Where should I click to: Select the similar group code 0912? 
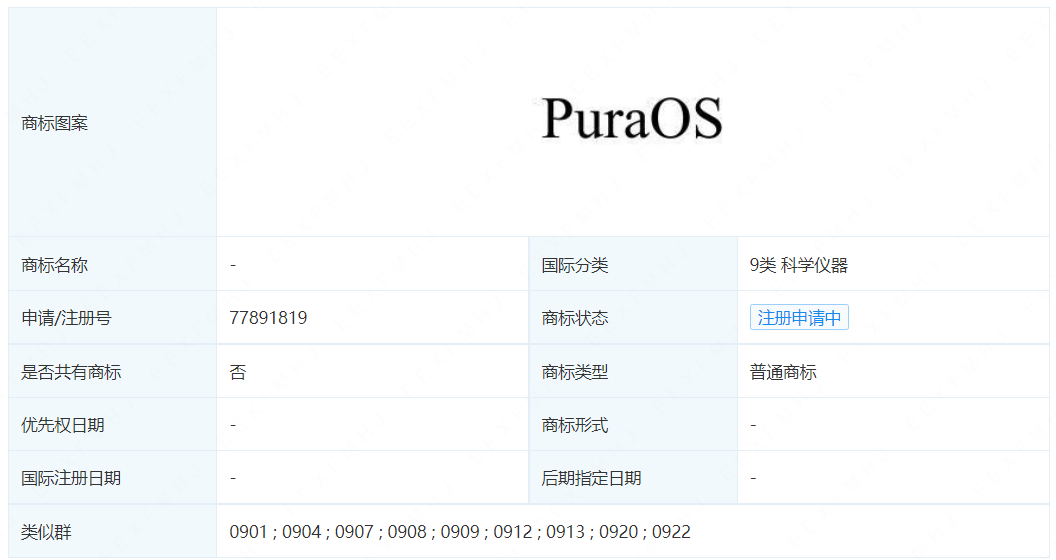[x=513, y=532]
